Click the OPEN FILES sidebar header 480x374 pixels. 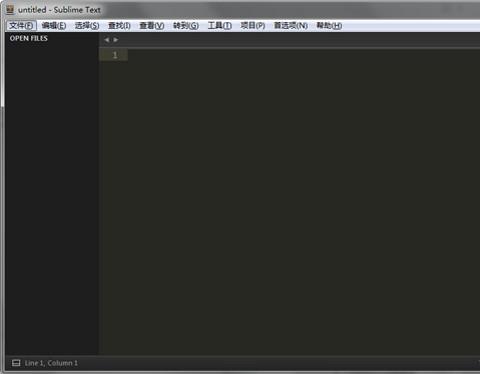pos(29,38)
